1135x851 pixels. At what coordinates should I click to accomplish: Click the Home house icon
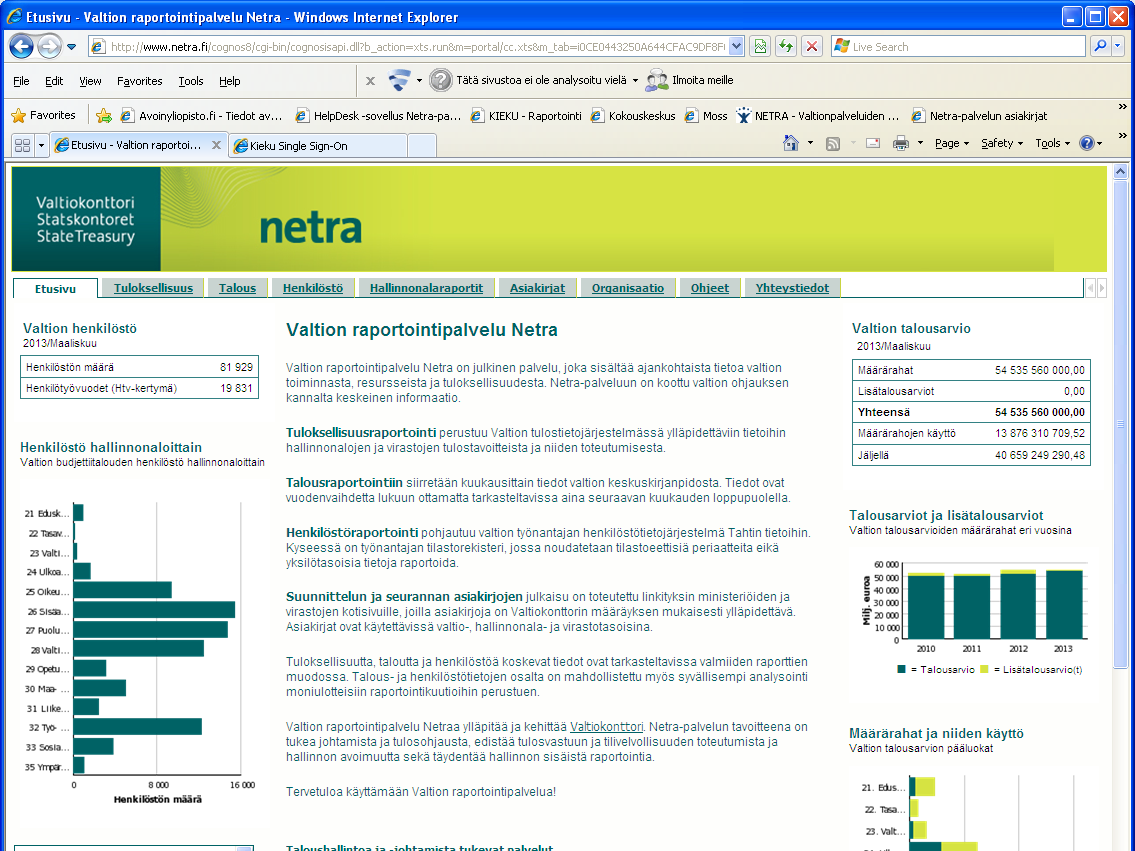tap(791, 143)
